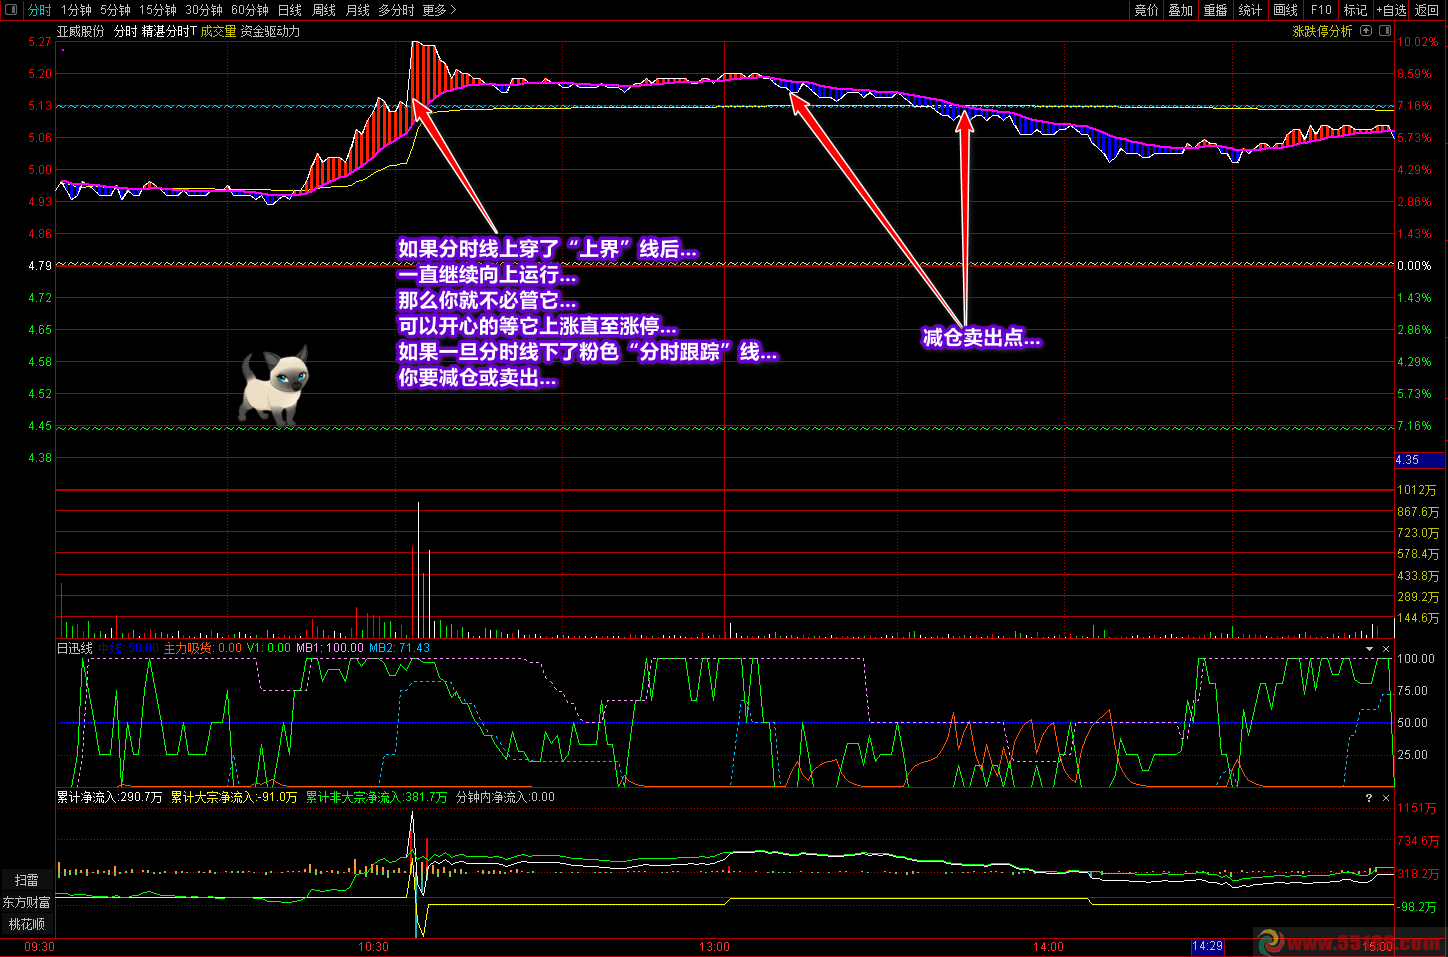Click the 分钟内净流入 value label

[505, 797]
